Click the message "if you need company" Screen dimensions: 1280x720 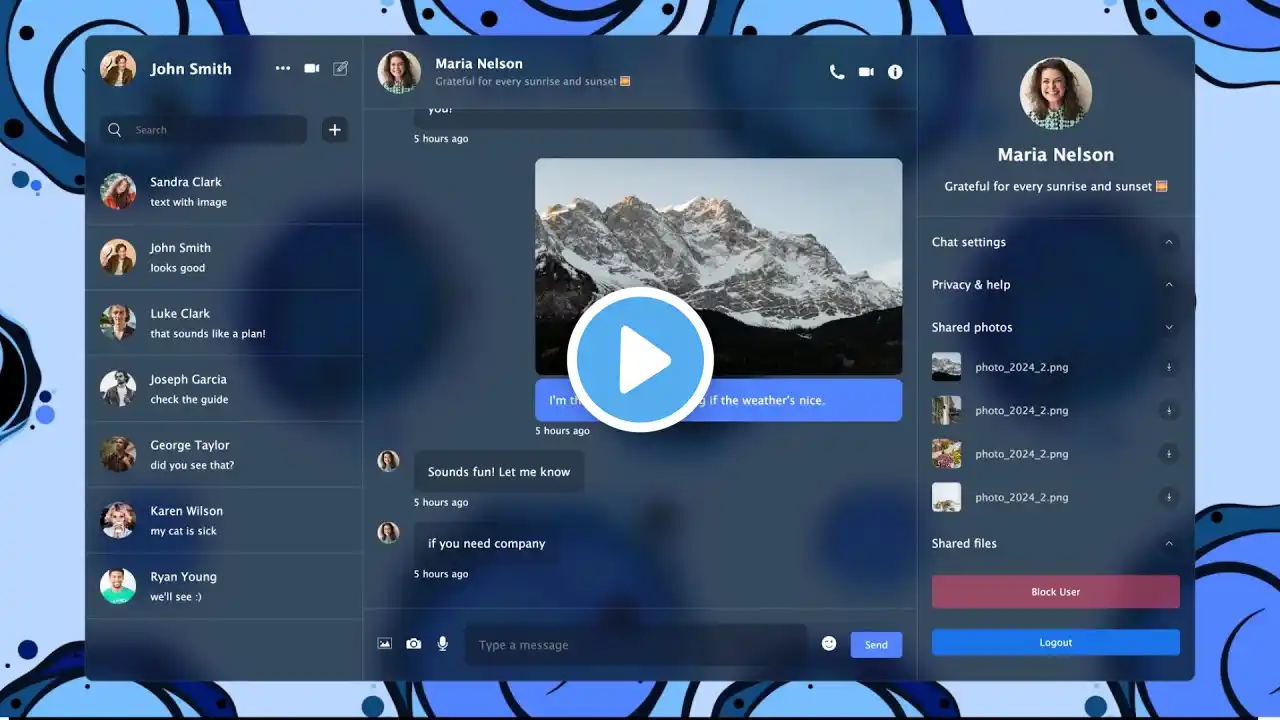487,543
